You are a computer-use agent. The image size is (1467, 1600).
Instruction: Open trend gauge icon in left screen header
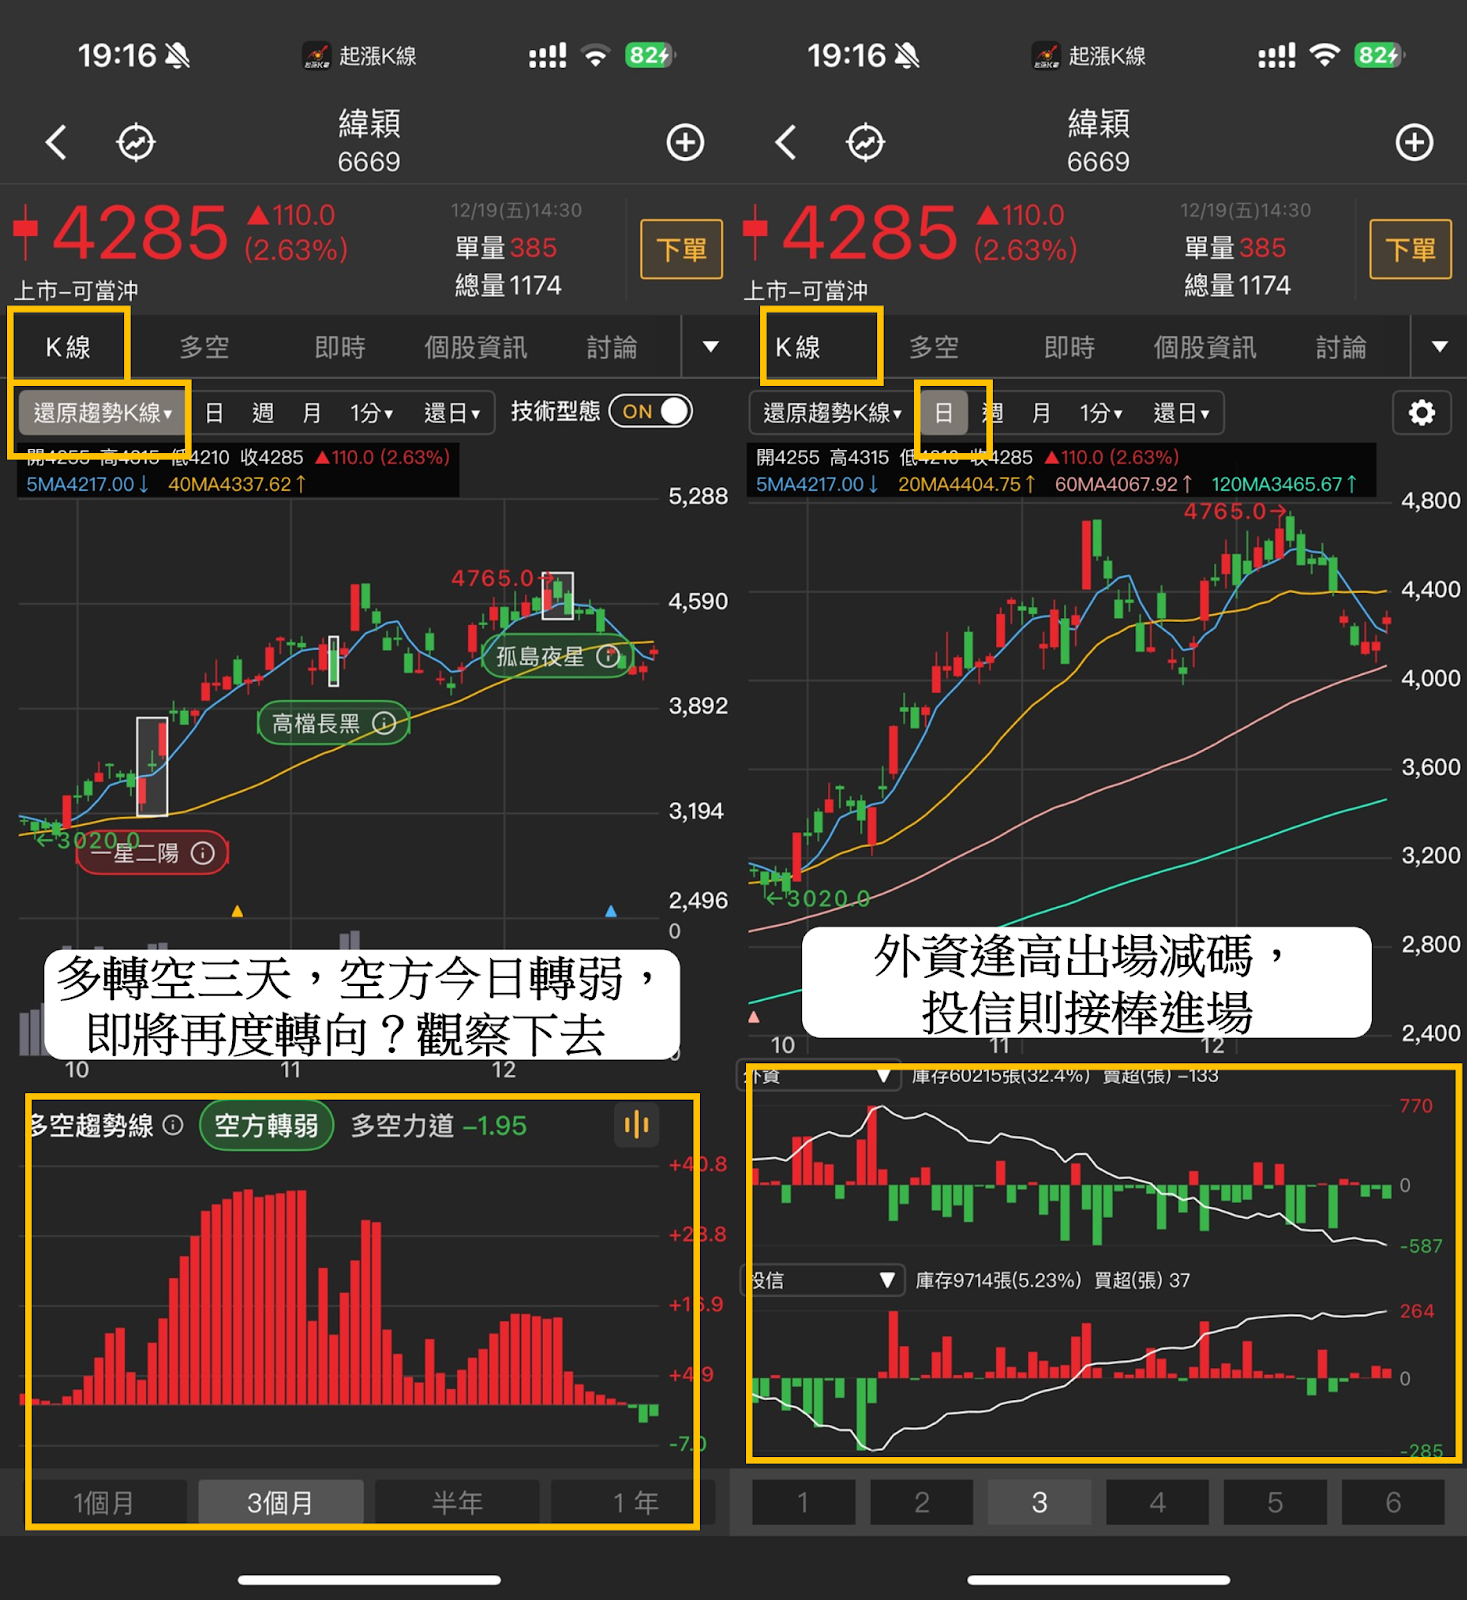[136, 143]
